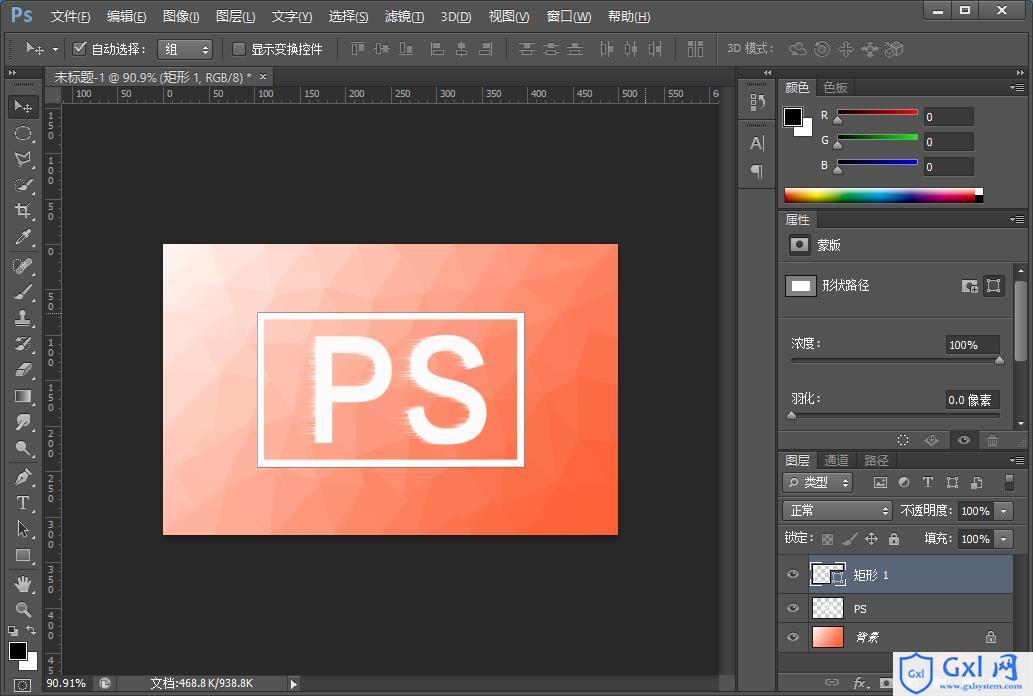This screenshot has width=1033, height=696.
Task: Open the 文件 menu
Action: coord(70,16)
